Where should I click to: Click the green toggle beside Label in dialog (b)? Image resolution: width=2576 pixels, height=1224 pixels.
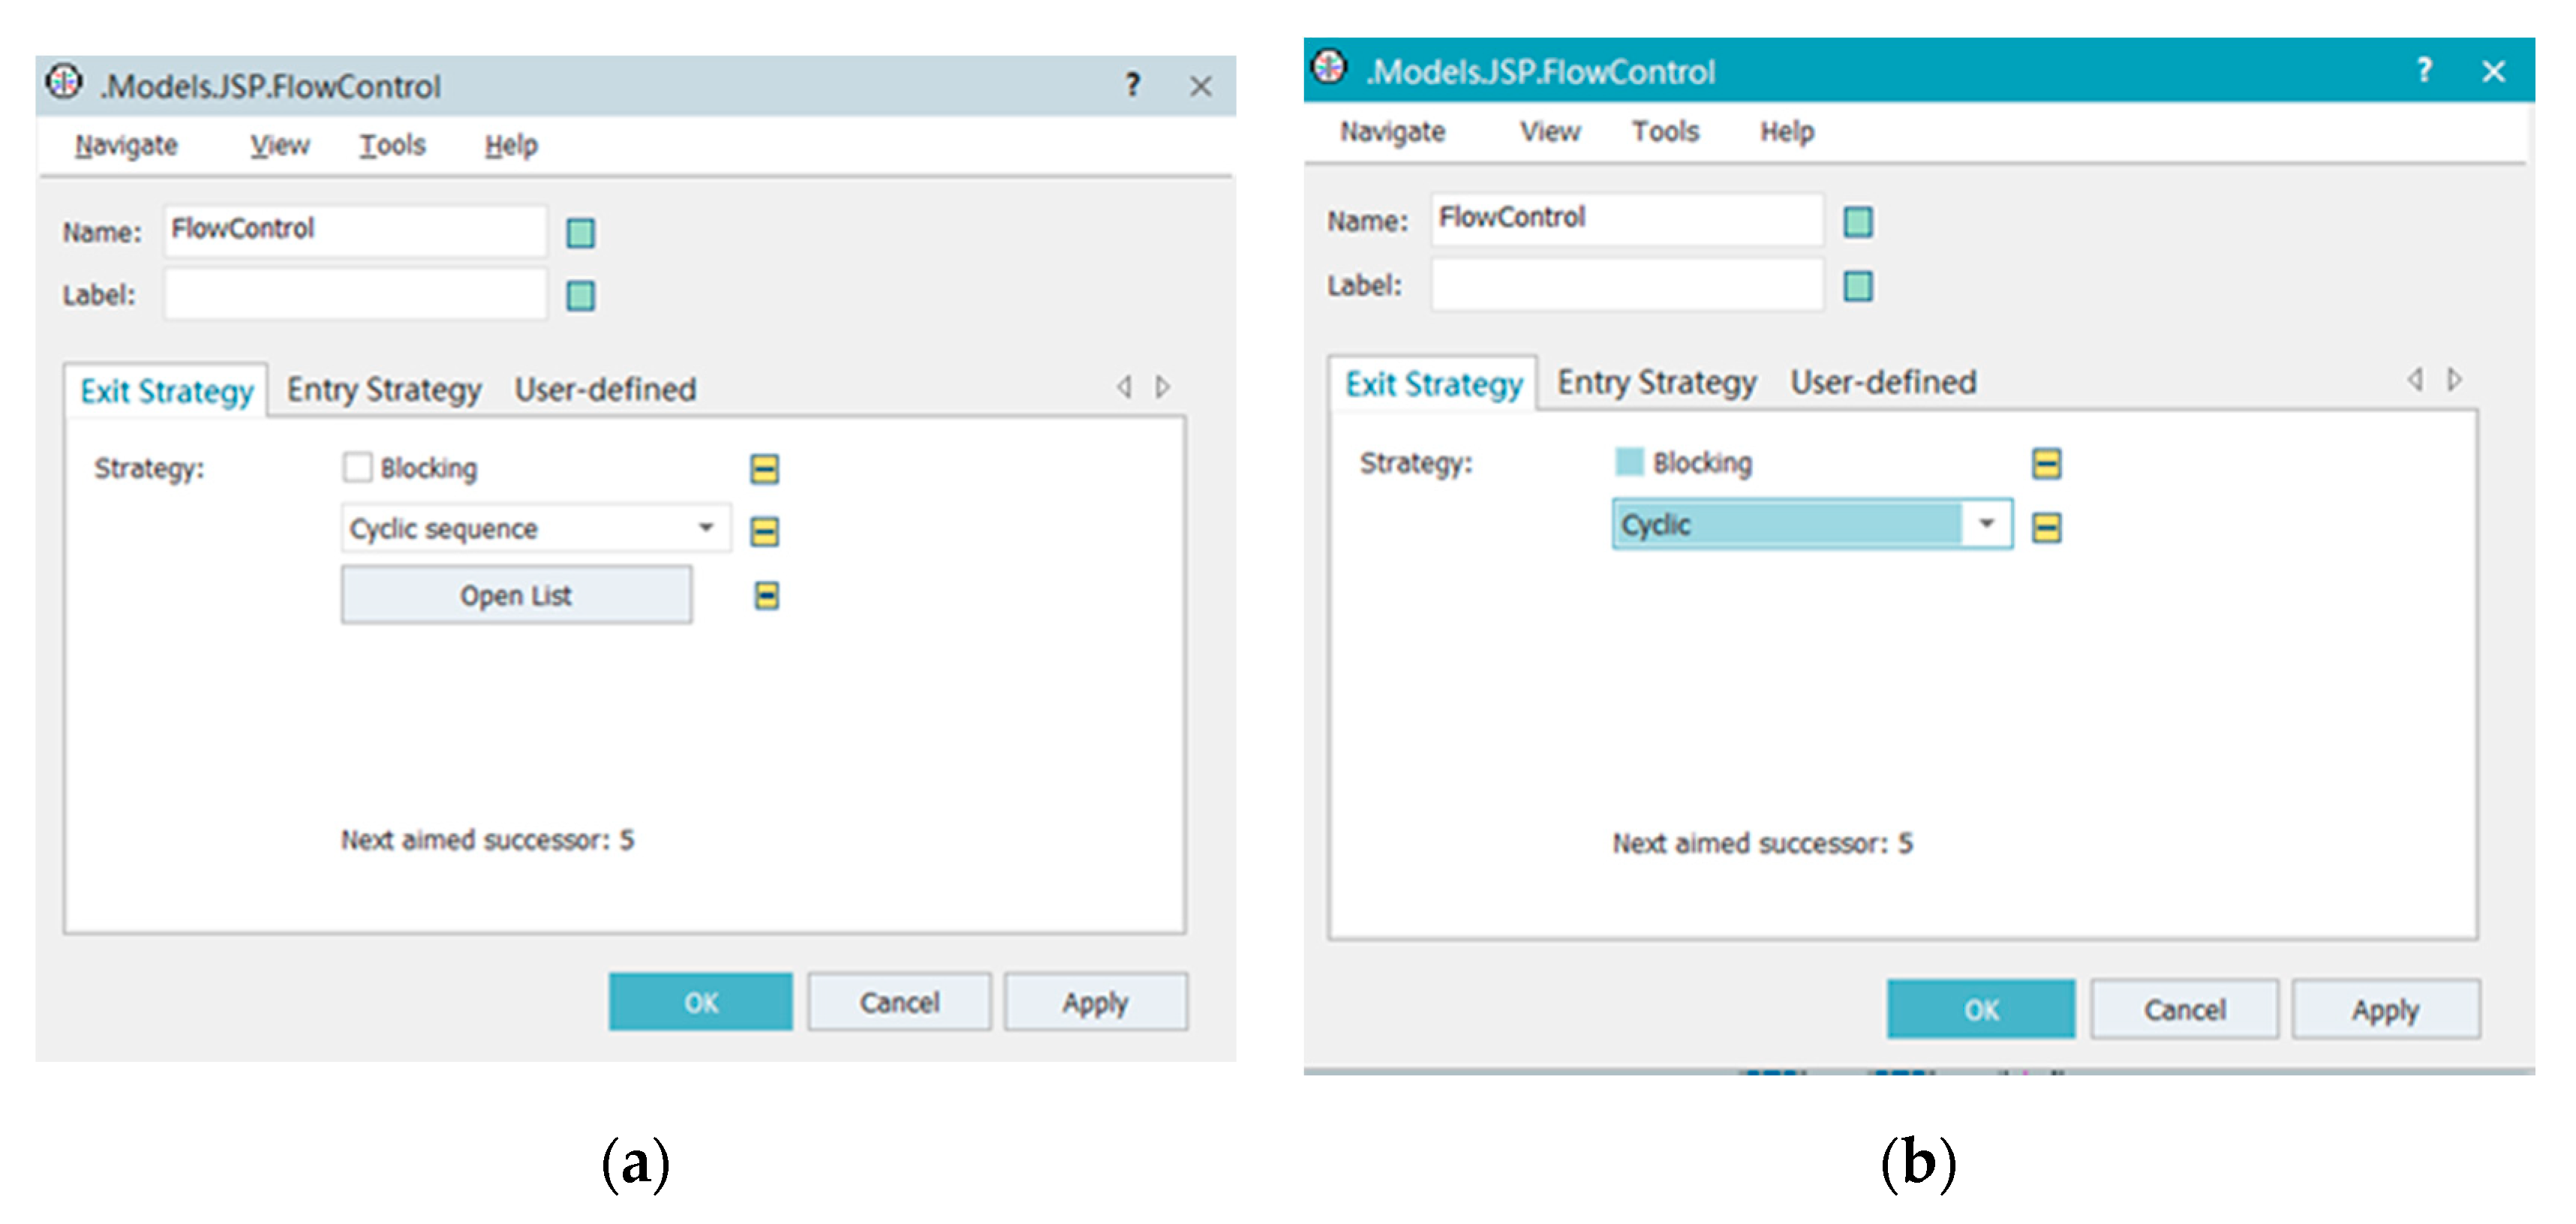(x=1858, y=286)
